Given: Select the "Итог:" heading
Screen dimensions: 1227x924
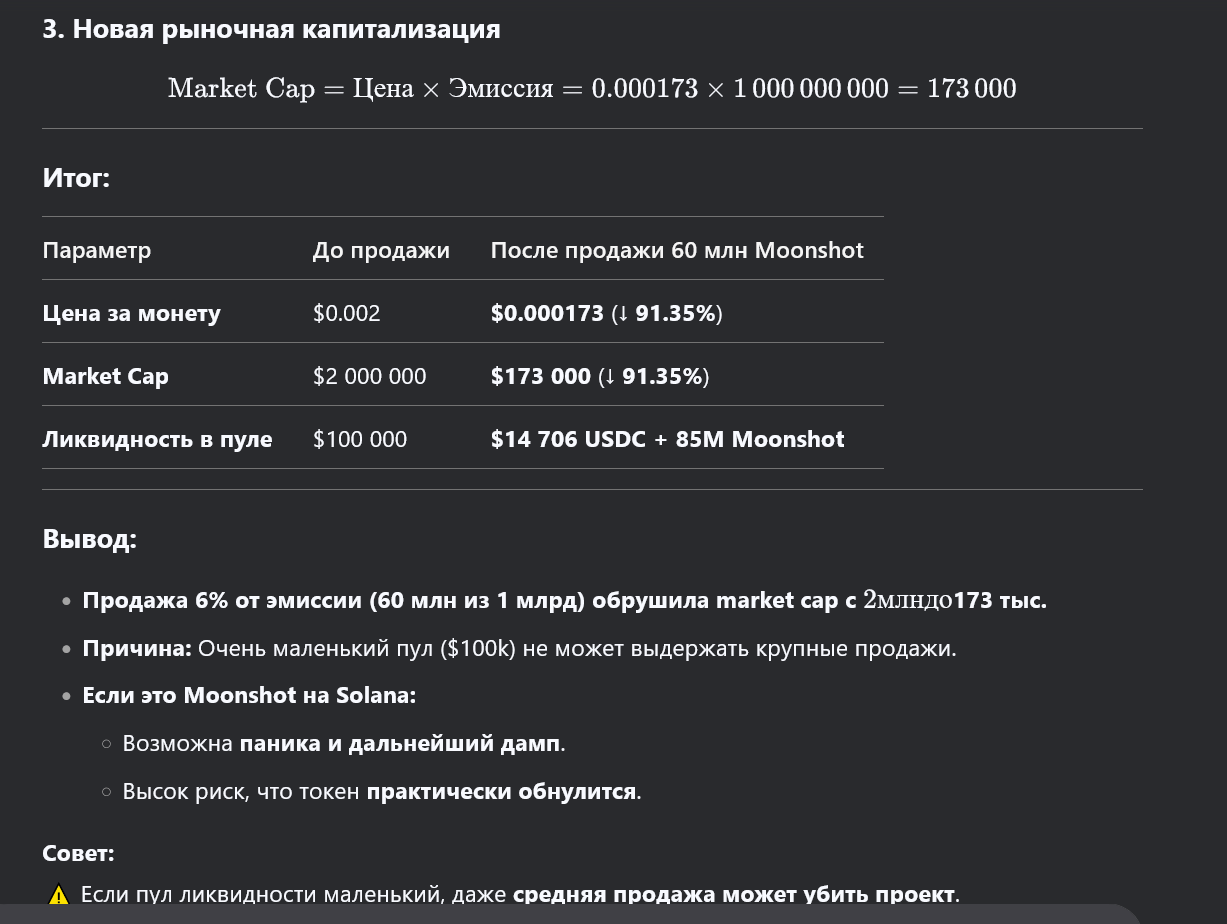Looking at the screenshot, I should point(76,178).
